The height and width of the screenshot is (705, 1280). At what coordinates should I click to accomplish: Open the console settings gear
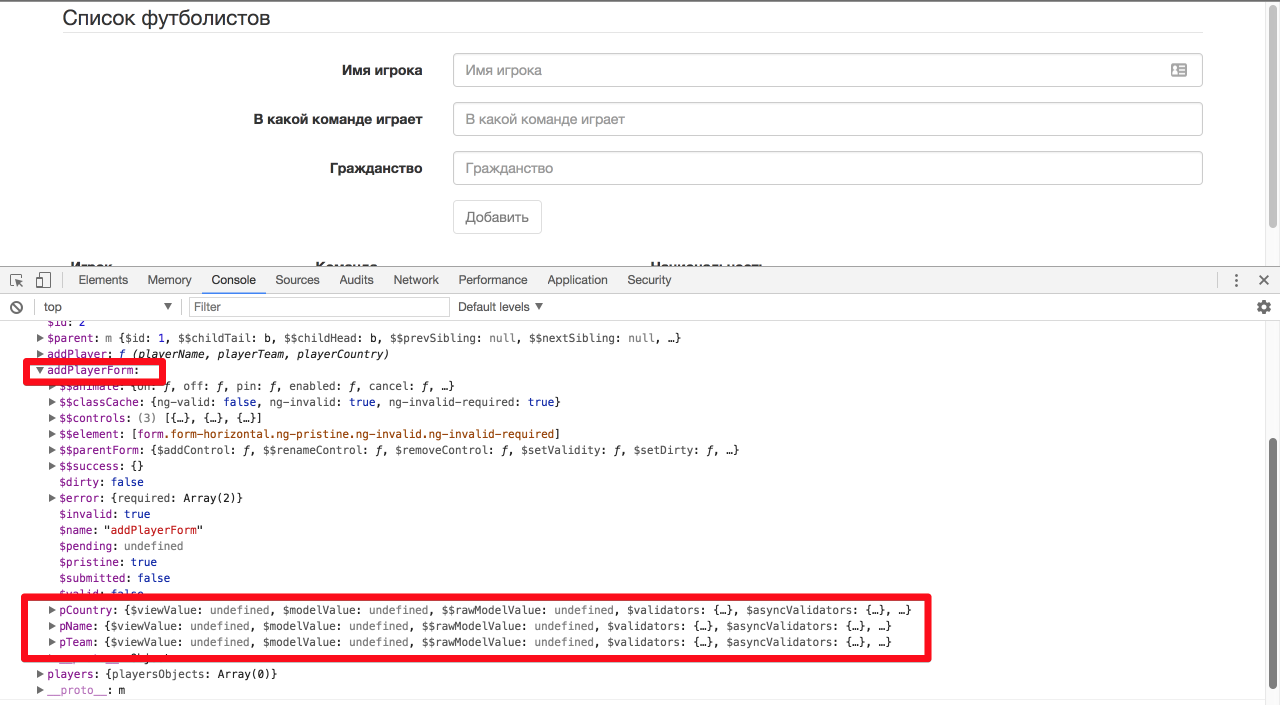pyautogui.click(x=1263, y=307)
